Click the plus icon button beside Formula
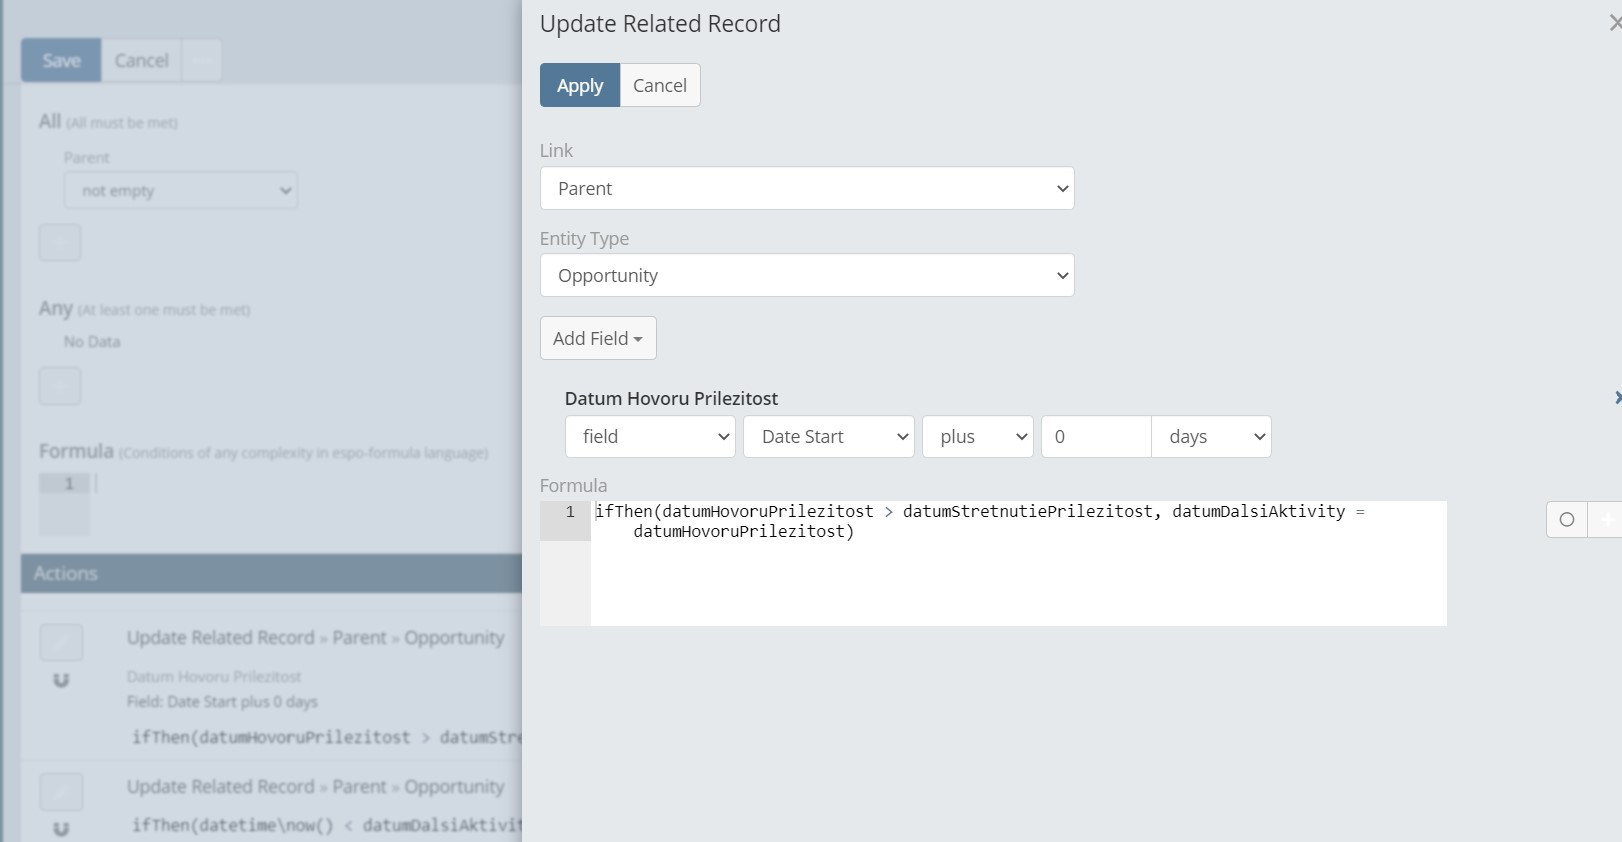 click(1607, 519)
